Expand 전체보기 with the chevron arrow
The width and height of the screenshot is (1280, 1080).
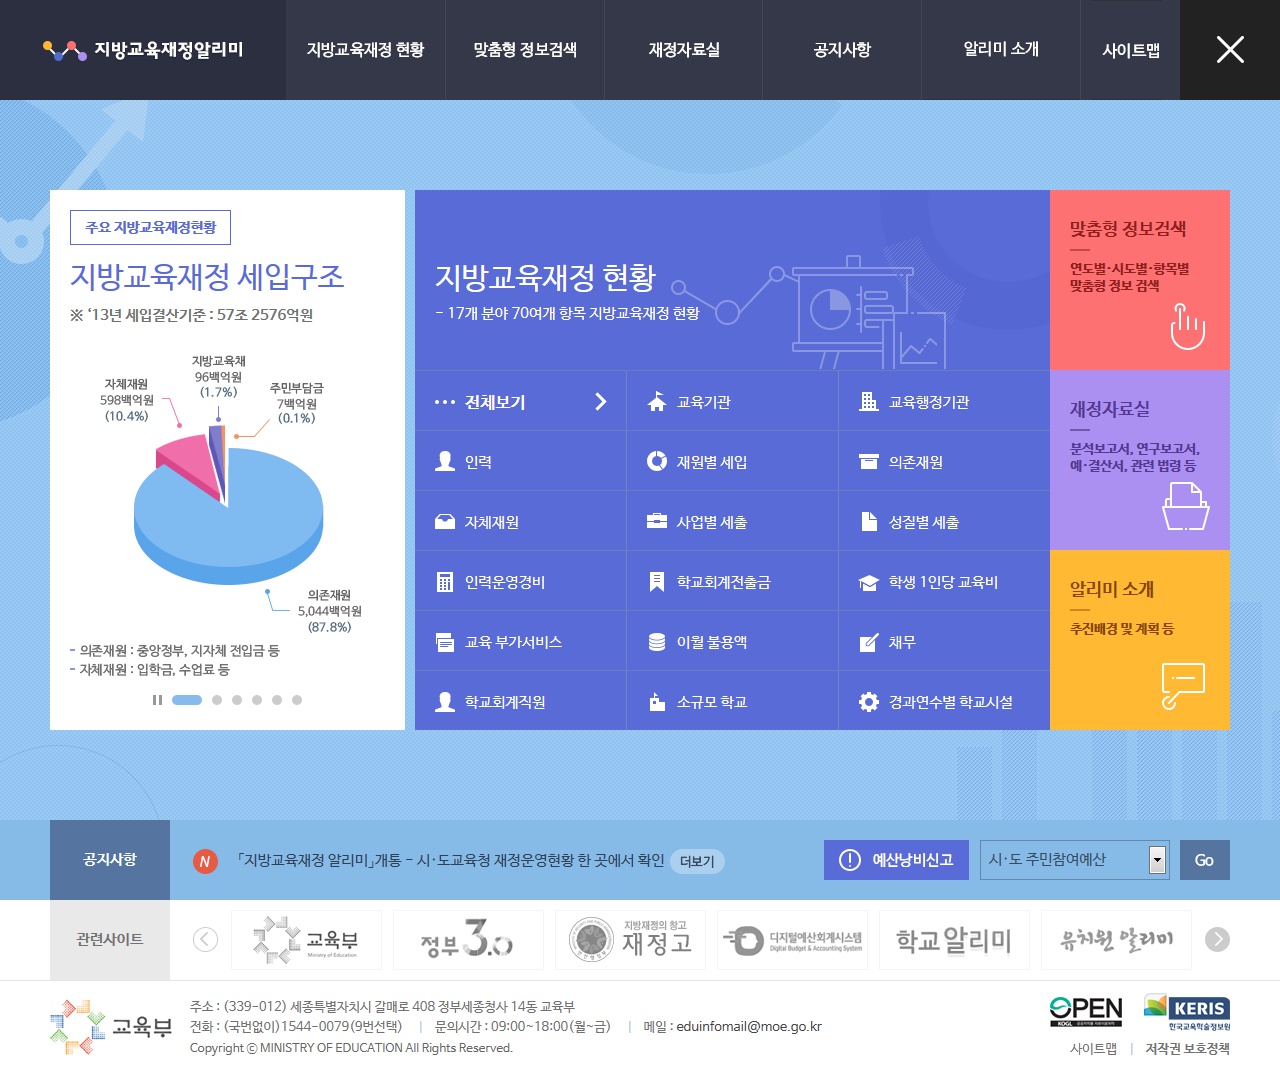(x=600, y=402)
